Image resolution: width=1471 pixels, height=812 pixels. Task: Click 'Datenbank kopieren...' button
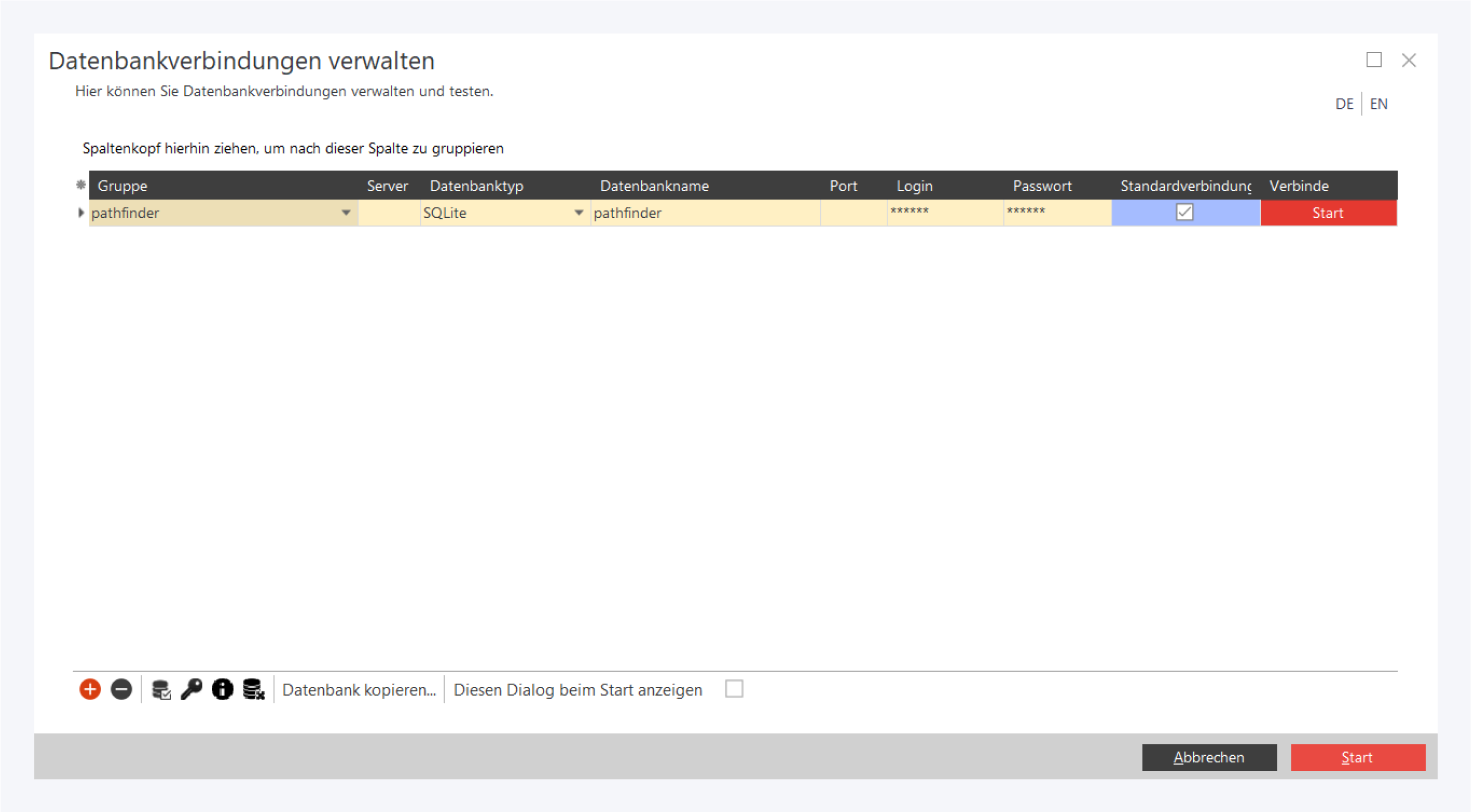[359, 690]
